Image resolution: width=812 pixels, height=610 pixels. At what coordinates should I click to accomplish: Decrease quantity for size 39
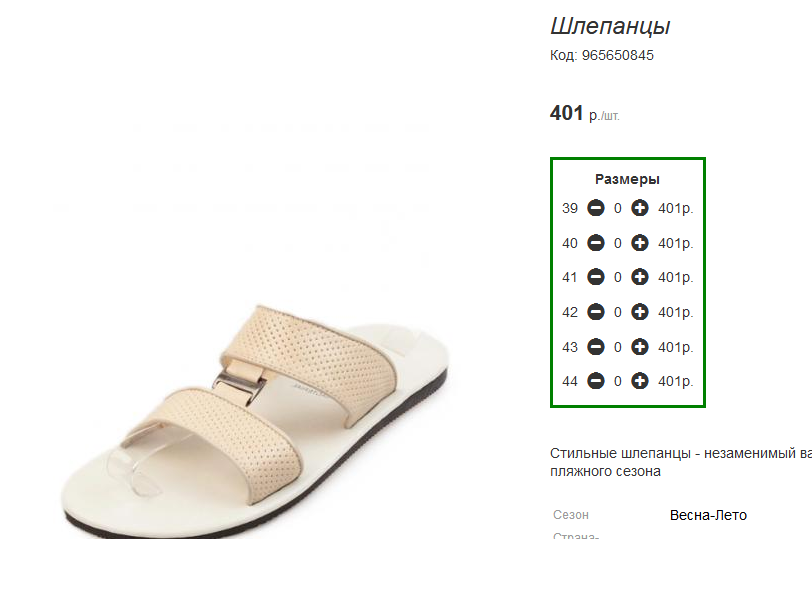click(x=595, y=208)
